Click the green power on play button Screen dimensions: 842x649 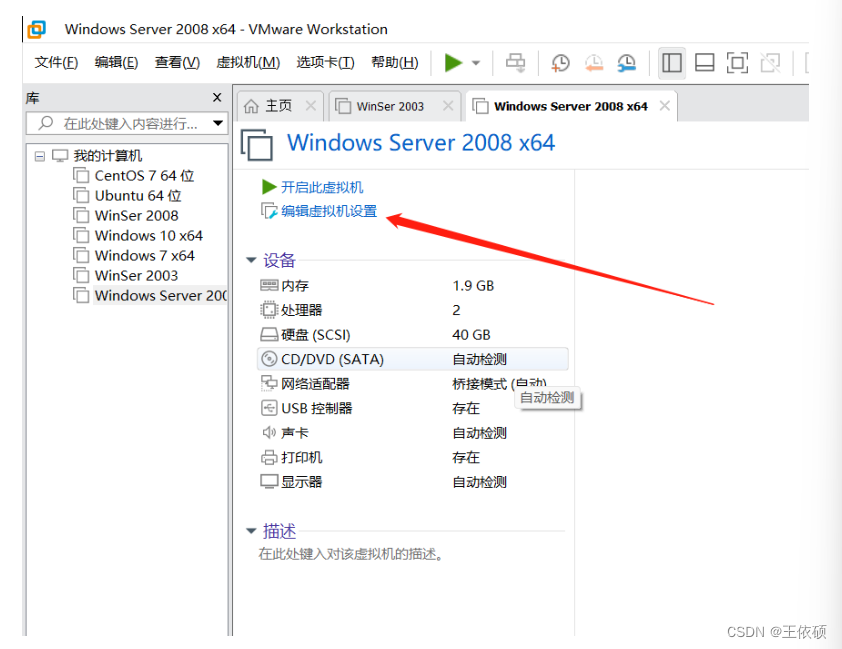(x=453, y=62)
